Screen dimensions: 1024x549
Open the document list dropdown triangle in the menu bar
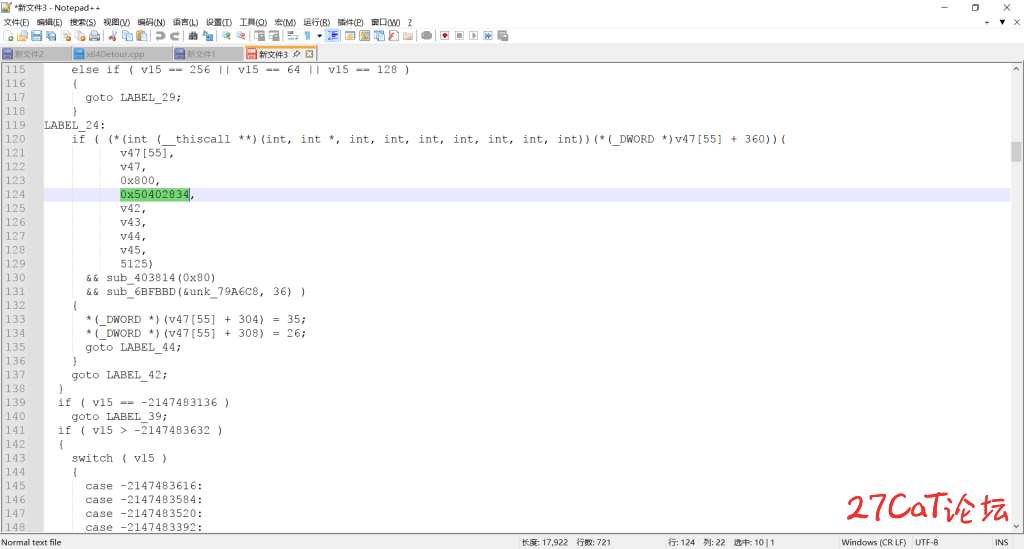pyautogui.click(x=1002, y=22)
